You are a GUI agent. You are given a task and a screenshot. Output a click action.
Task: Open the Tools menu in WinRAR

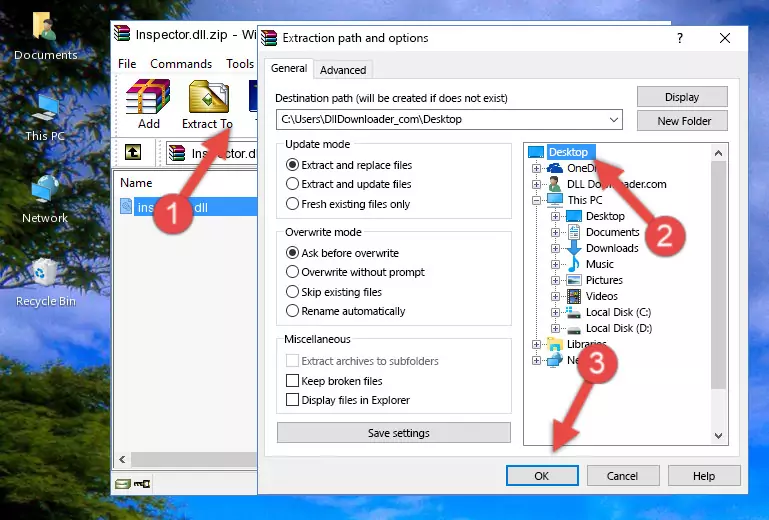tap(240, 64)
